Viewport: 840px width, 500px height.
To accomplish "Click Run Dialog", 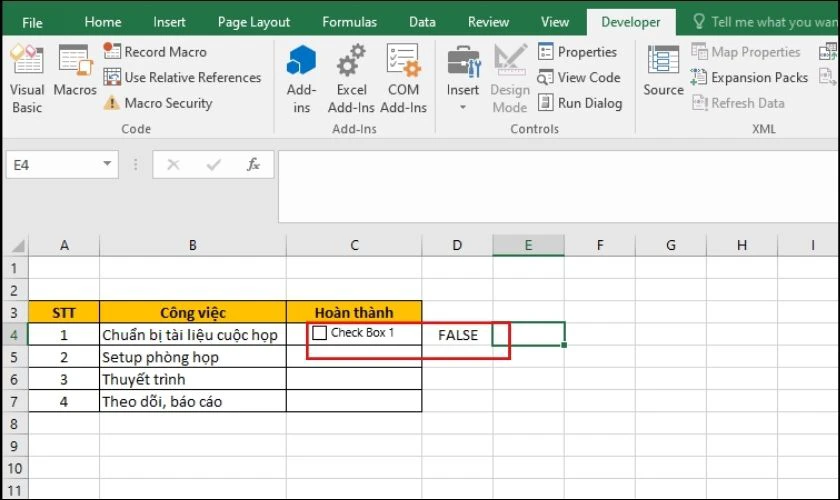I will tap(580, 103).
